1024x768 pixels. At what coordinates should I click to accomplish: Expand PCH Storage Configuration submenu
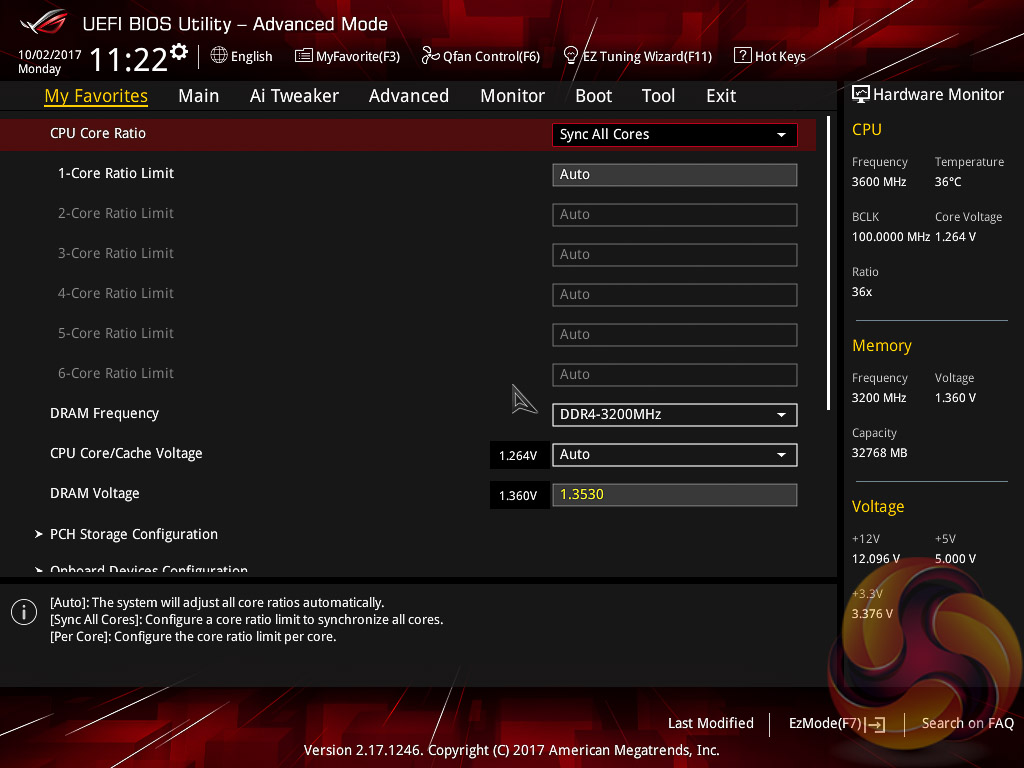[134, 534]
